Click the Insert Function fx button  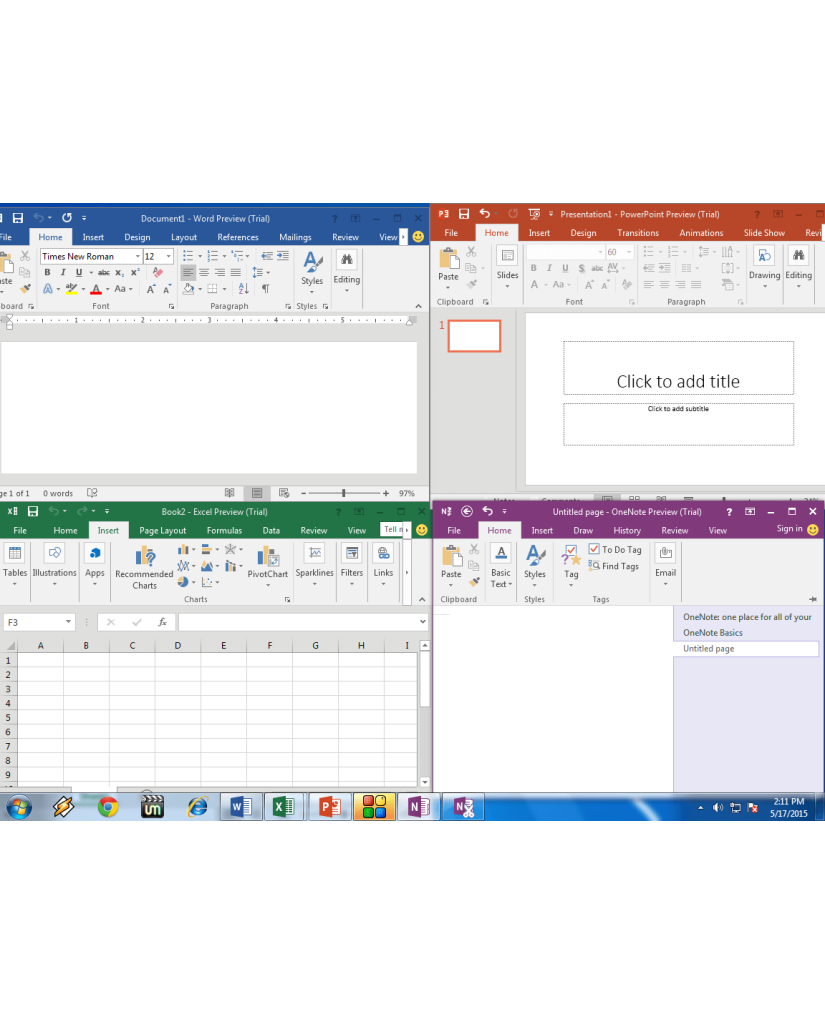point(162,622)
